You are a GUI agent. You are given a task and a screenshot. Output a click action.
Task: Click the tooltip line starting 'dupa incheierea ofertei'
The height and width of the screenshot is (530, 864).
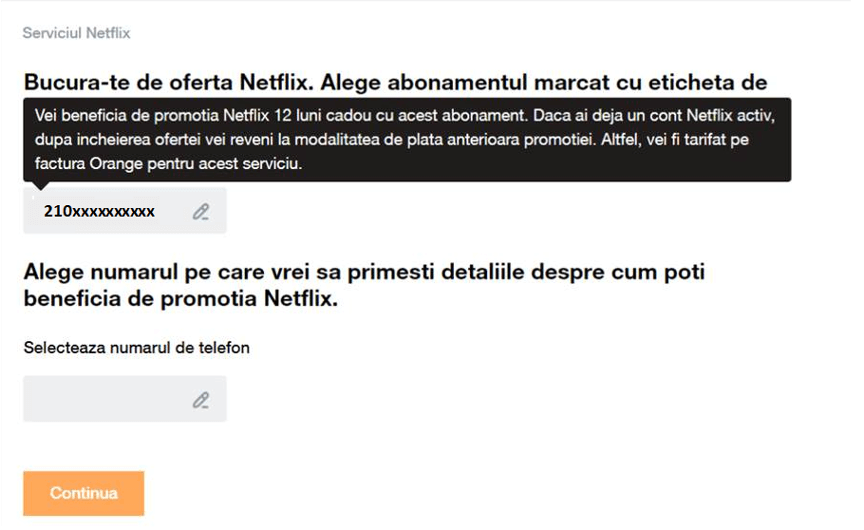[x=392, y=139]
